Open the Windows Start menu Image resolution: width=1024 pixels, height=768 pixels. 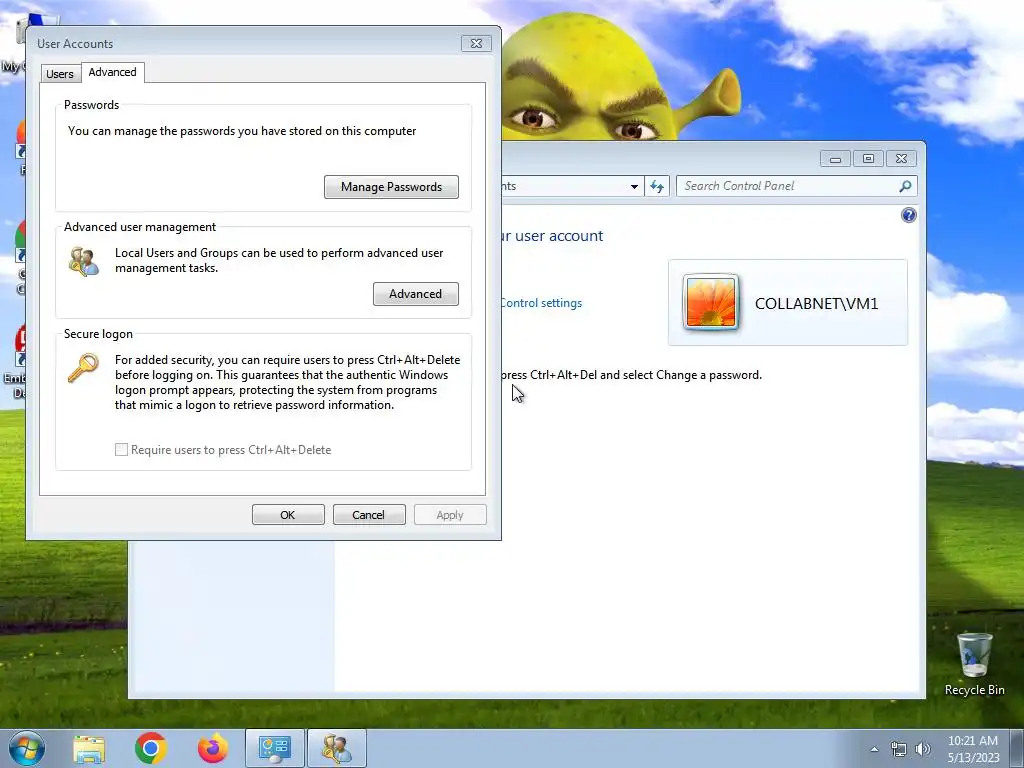point(26,748)
